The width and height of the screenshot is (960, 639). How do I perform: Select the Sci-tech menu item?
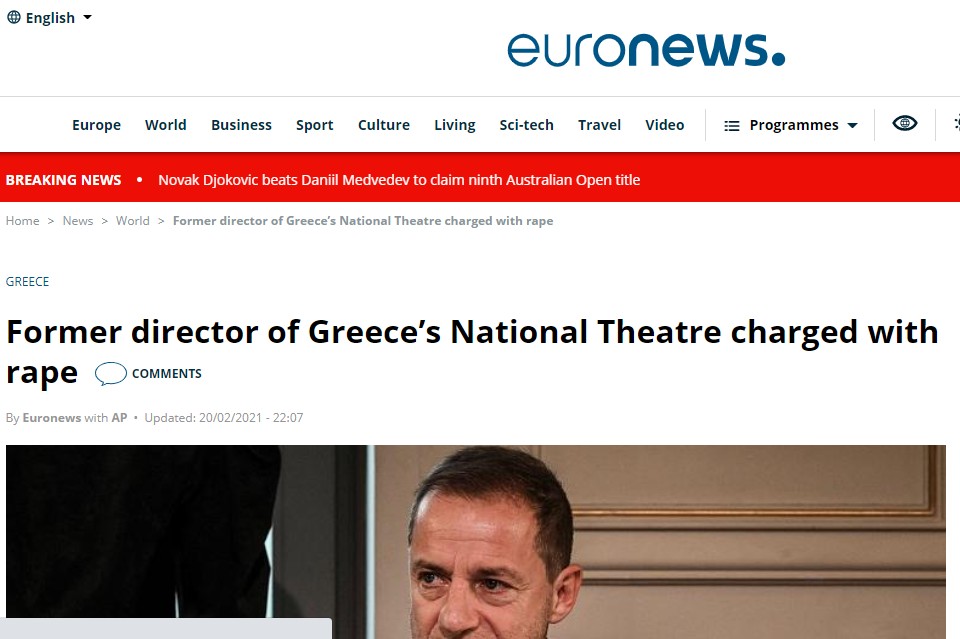(526, 125)
